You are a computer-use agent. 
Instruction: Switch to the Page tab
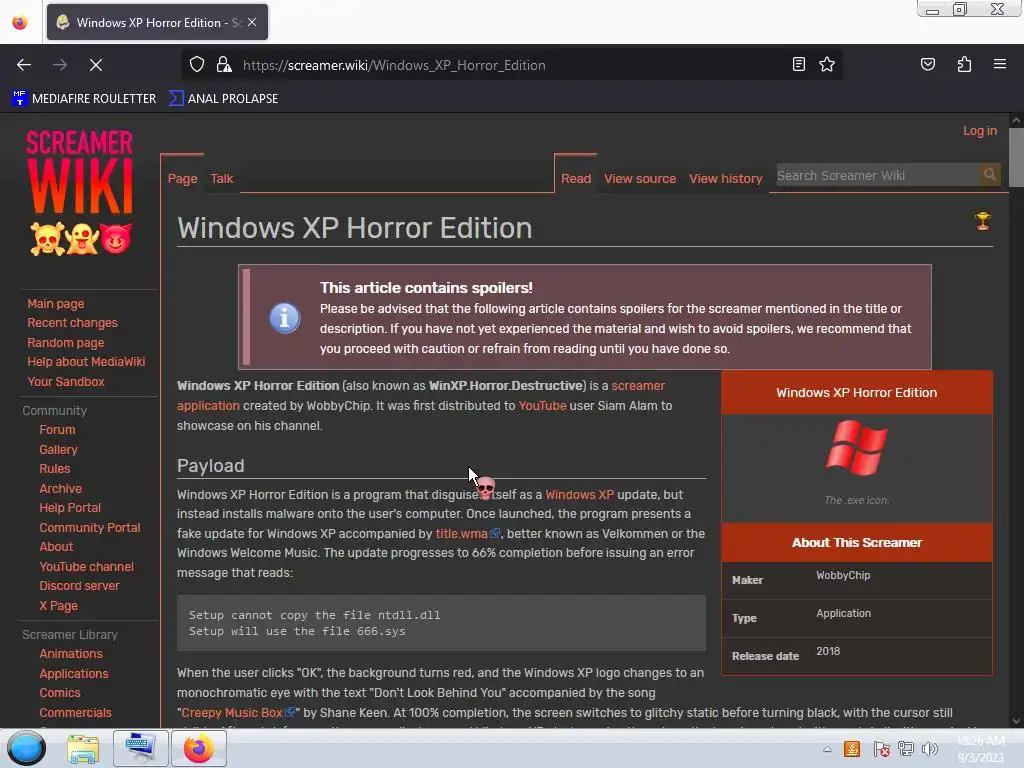tap(182, 178)
